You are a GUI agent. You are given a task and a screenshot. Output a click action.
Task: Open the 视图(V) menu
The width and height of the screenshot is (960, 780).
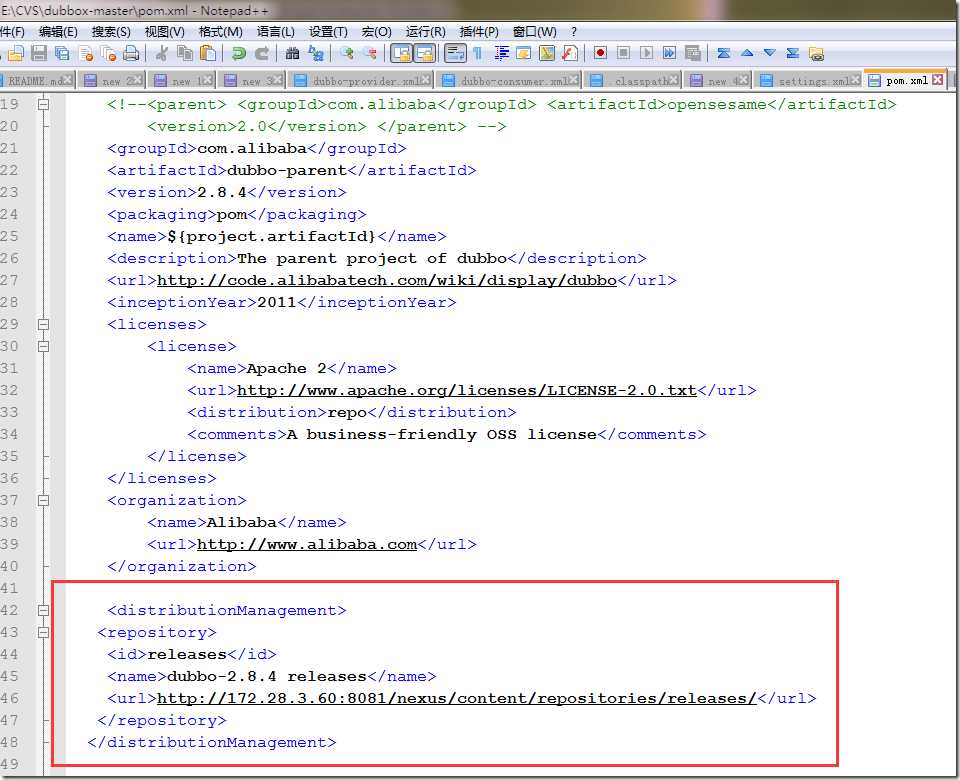pyautogui.click(x=164, y=32)
